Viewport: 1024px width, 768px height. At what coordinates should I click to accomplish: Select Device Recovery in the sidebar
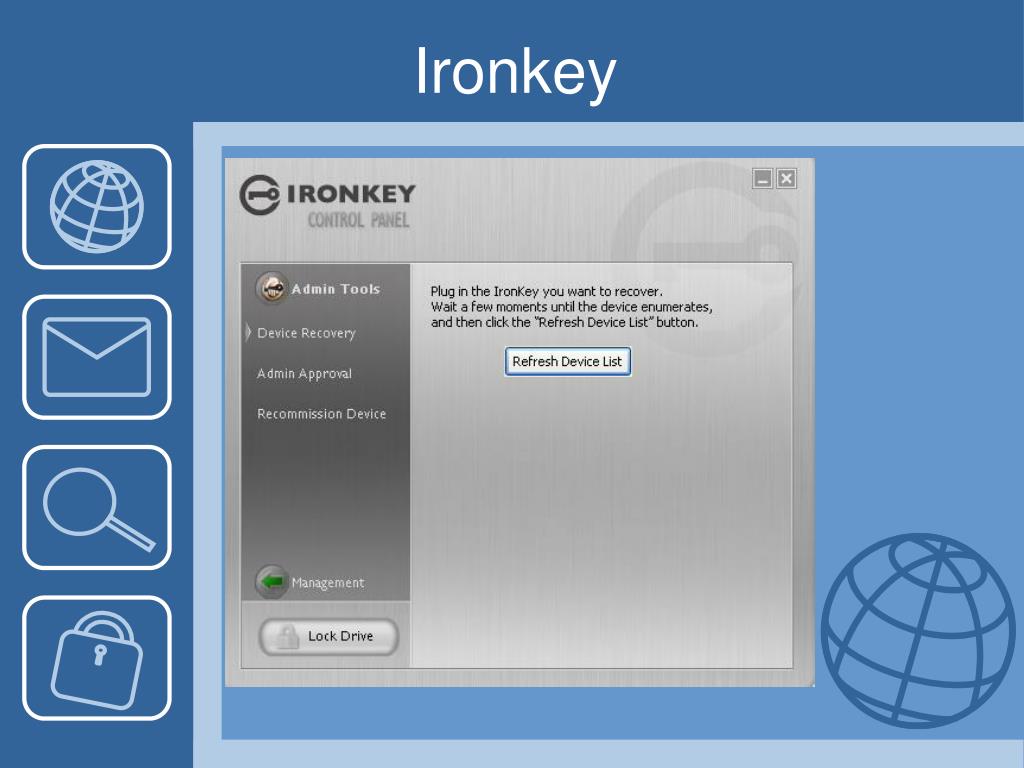[x=306, y=333]
